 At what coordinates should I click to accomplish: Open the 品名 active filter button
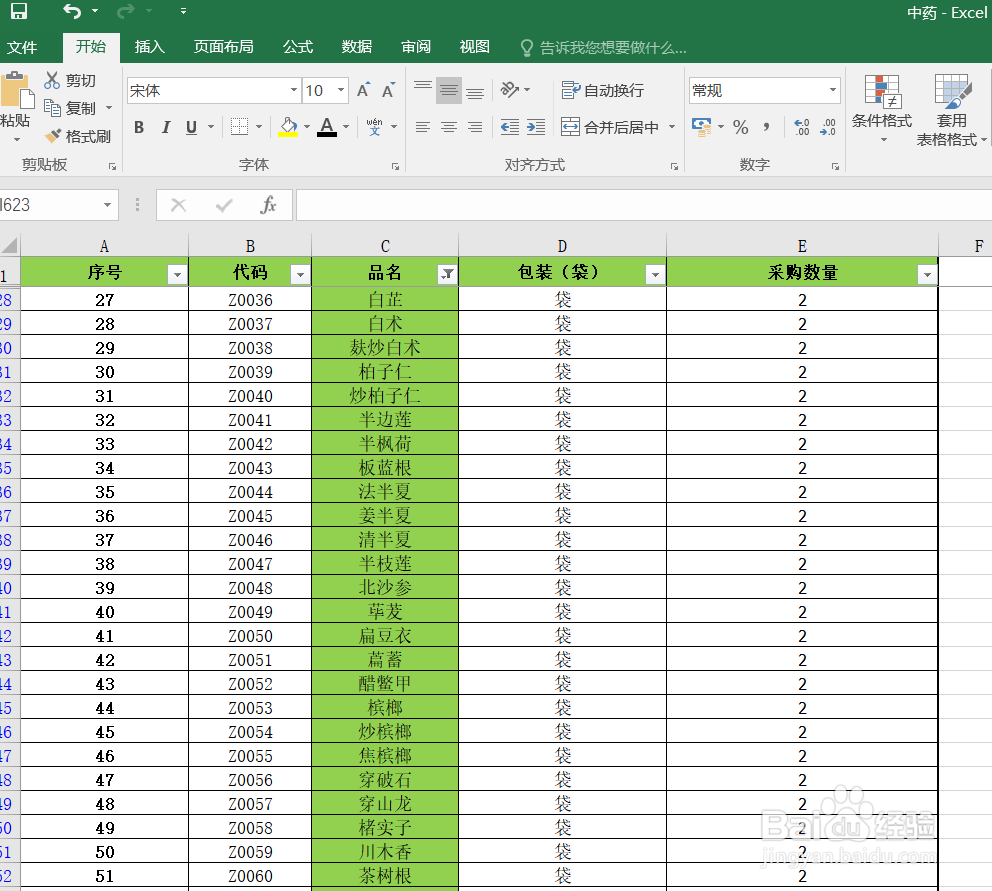(447, 274)
